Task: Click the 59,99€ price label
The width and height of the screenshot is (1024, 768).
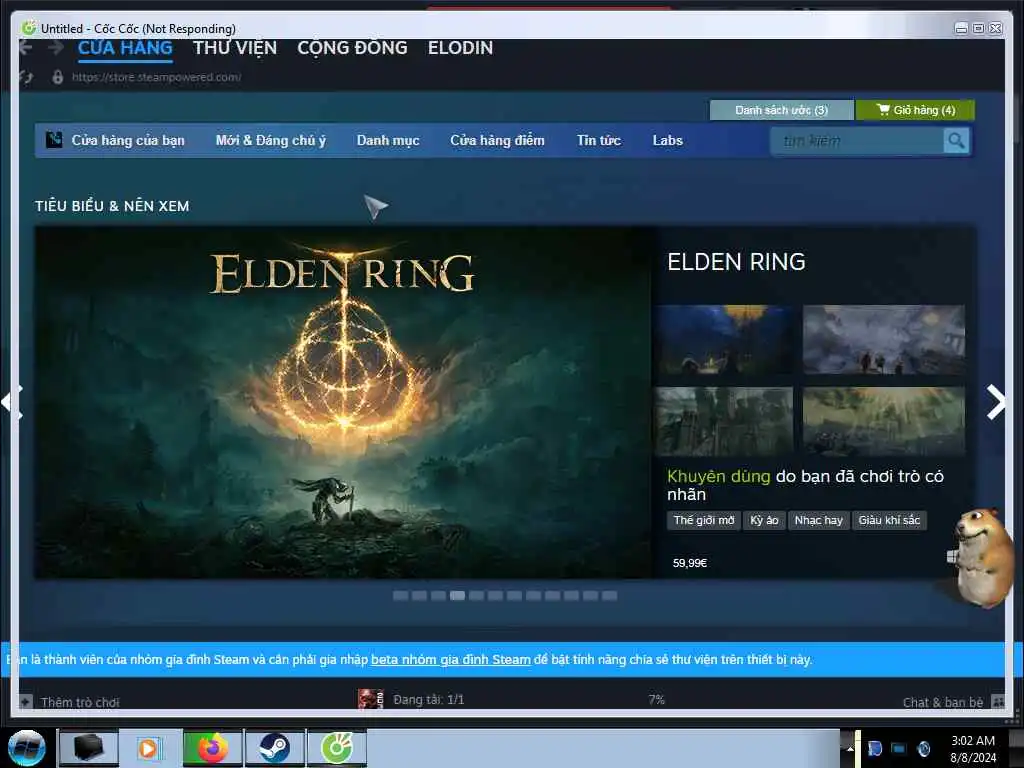Action: [690, 563]
